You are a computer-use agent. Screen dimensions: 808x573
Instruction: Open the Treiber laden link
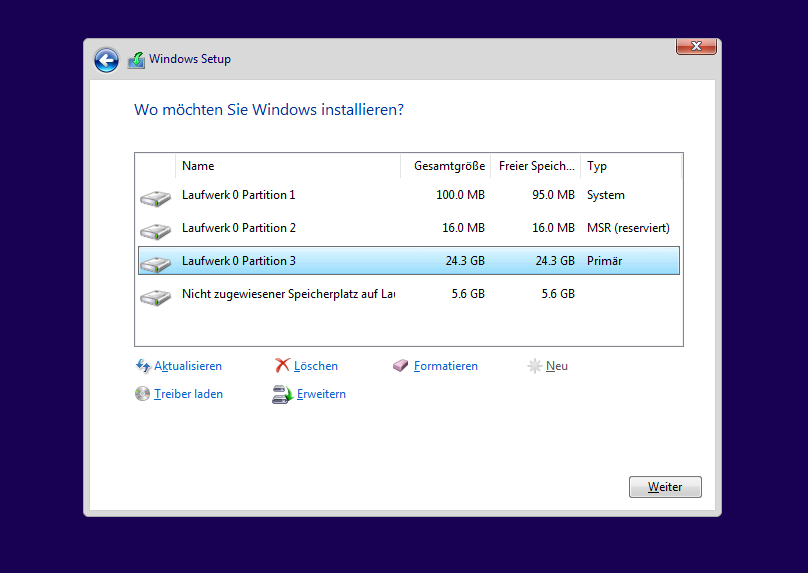pyautogui.click(x=189, y=394)
